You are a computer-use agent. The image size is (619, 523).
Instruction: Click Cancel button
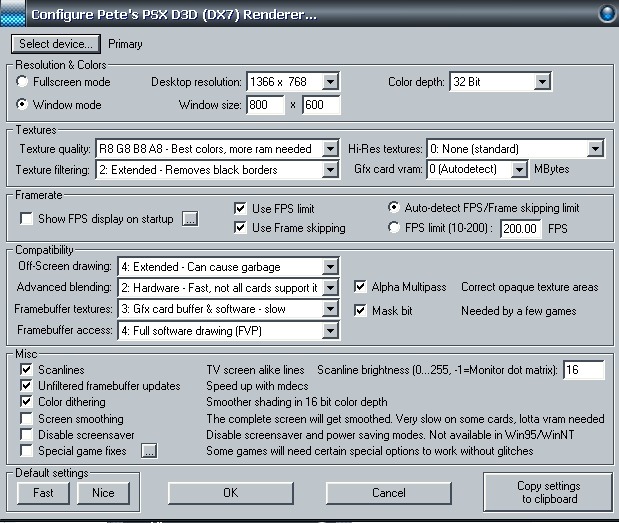pos(388,493)
